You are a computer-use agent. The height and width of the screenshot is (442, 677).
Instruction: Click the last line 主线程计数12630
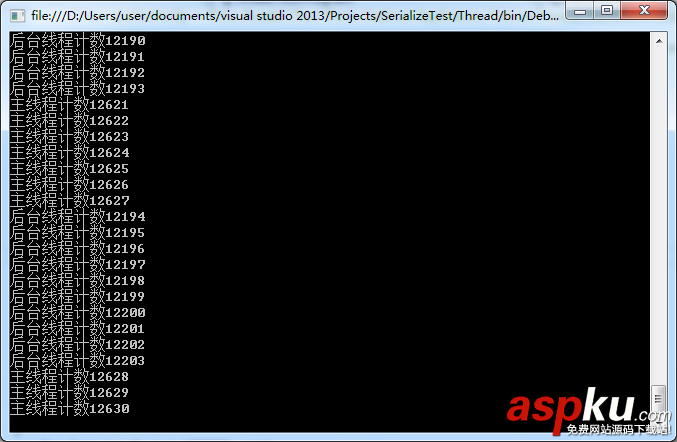pos(69,408)
